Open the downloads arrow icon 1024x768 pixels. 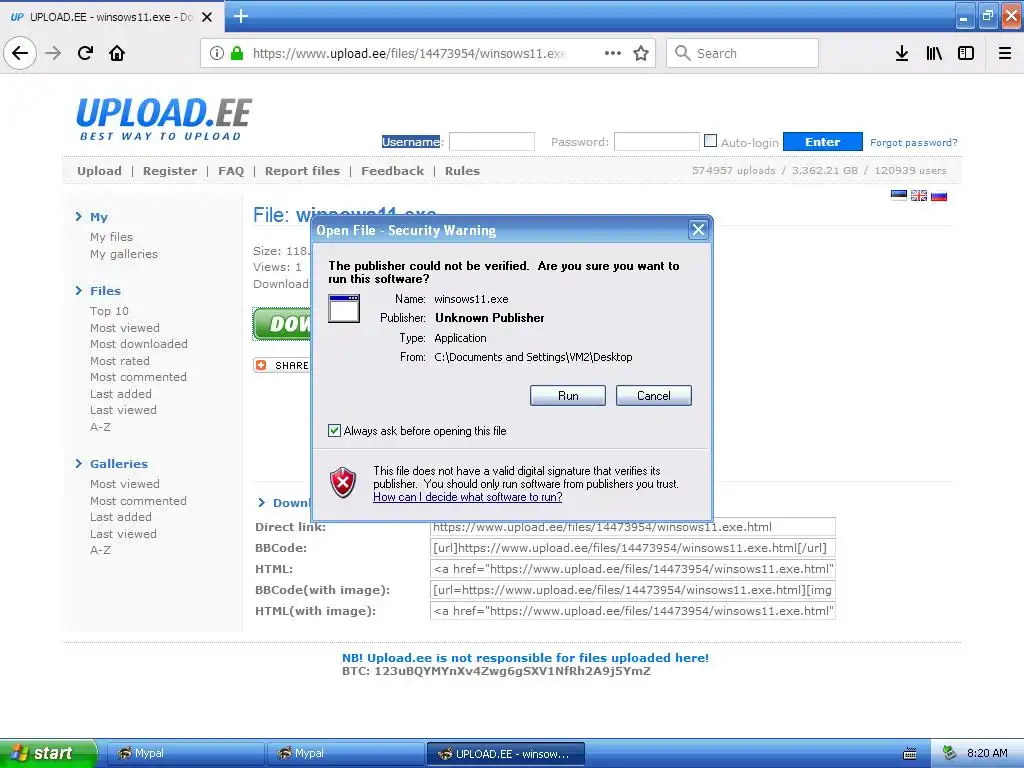coord(902,53)
